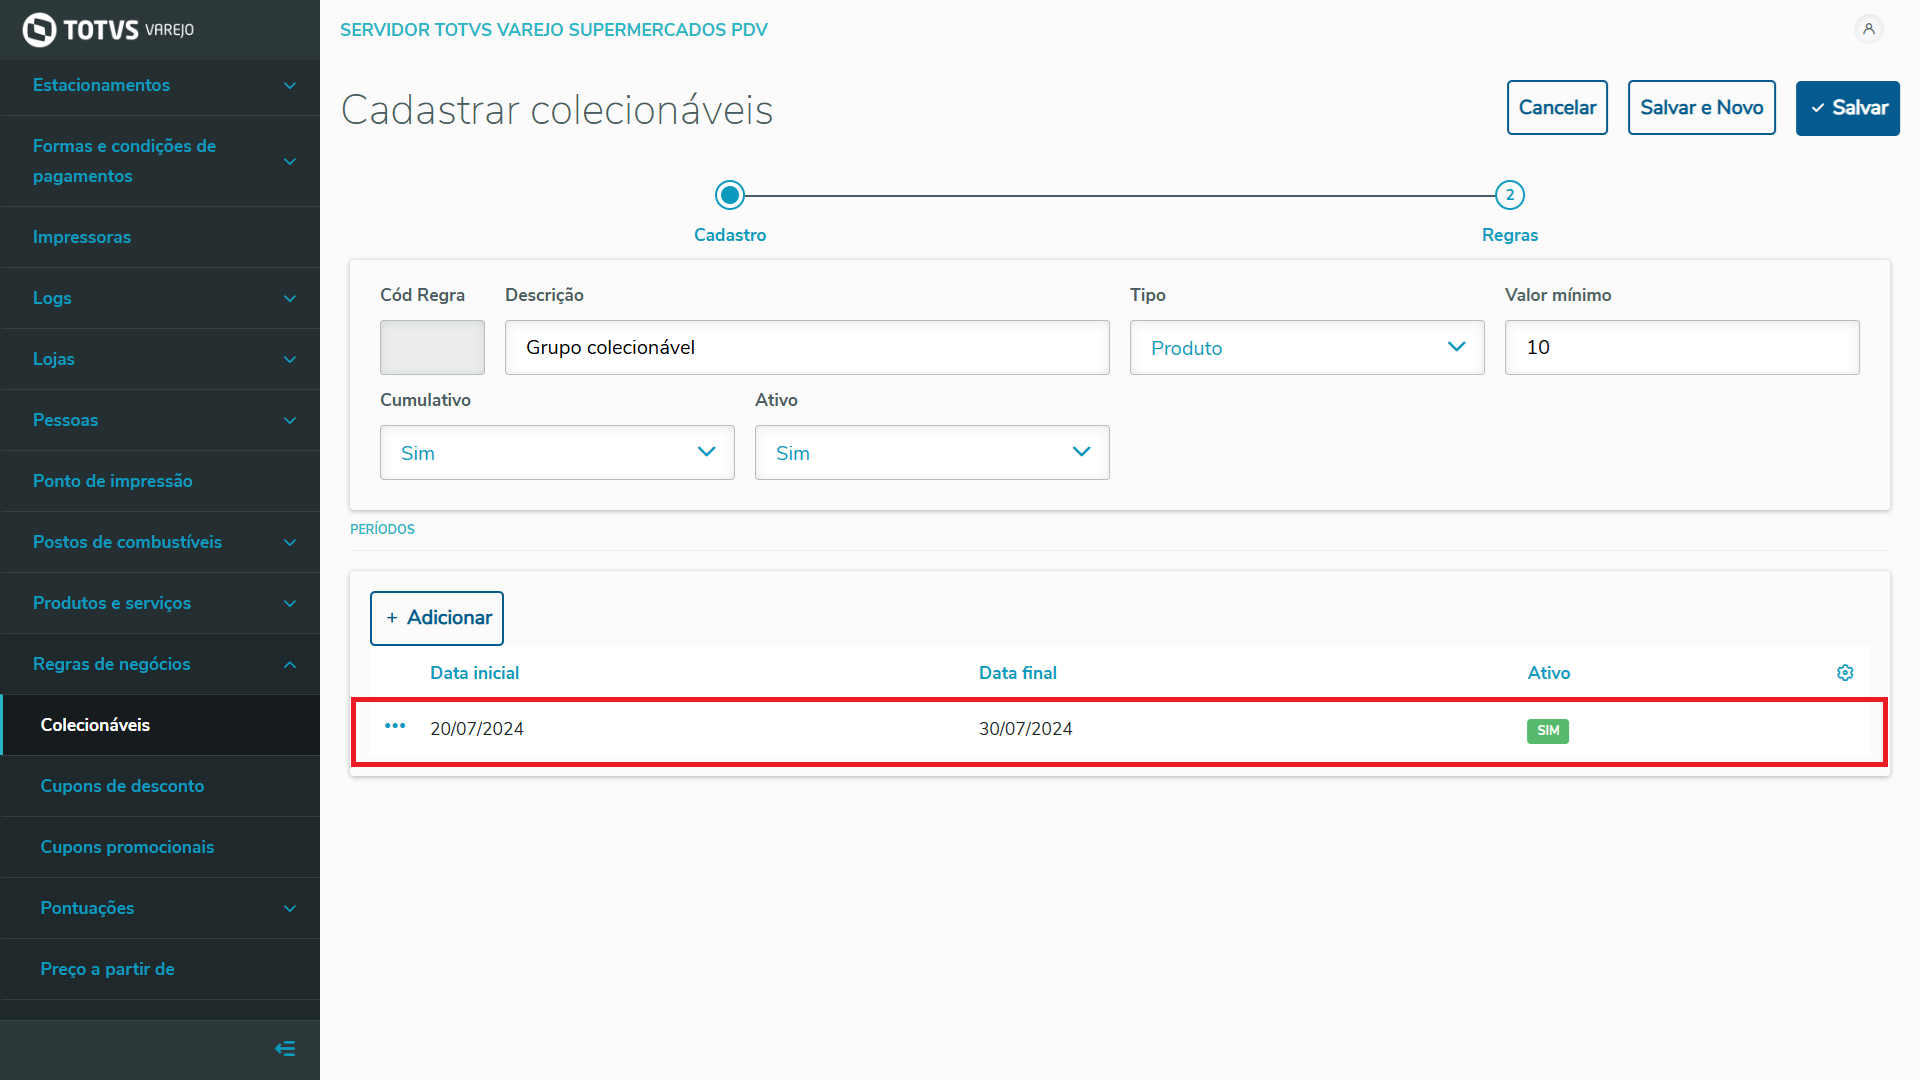Click the Salvar button
Viewport: 1920px width, 1080px height.
(x=1847, y=108)
